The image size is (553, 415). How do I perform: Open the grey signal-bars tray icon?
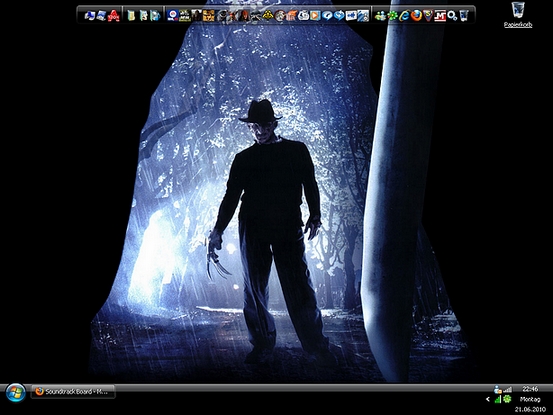point(508,389)
